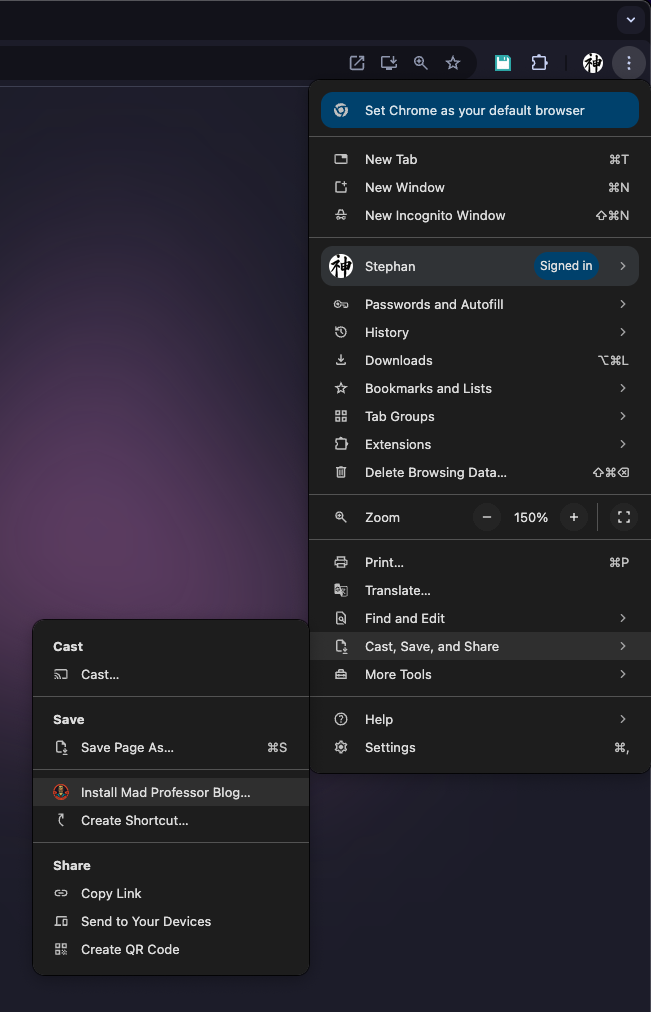651x1012 pixels.
Task: Open a New Incognito Window
Action: click(480, 216)
